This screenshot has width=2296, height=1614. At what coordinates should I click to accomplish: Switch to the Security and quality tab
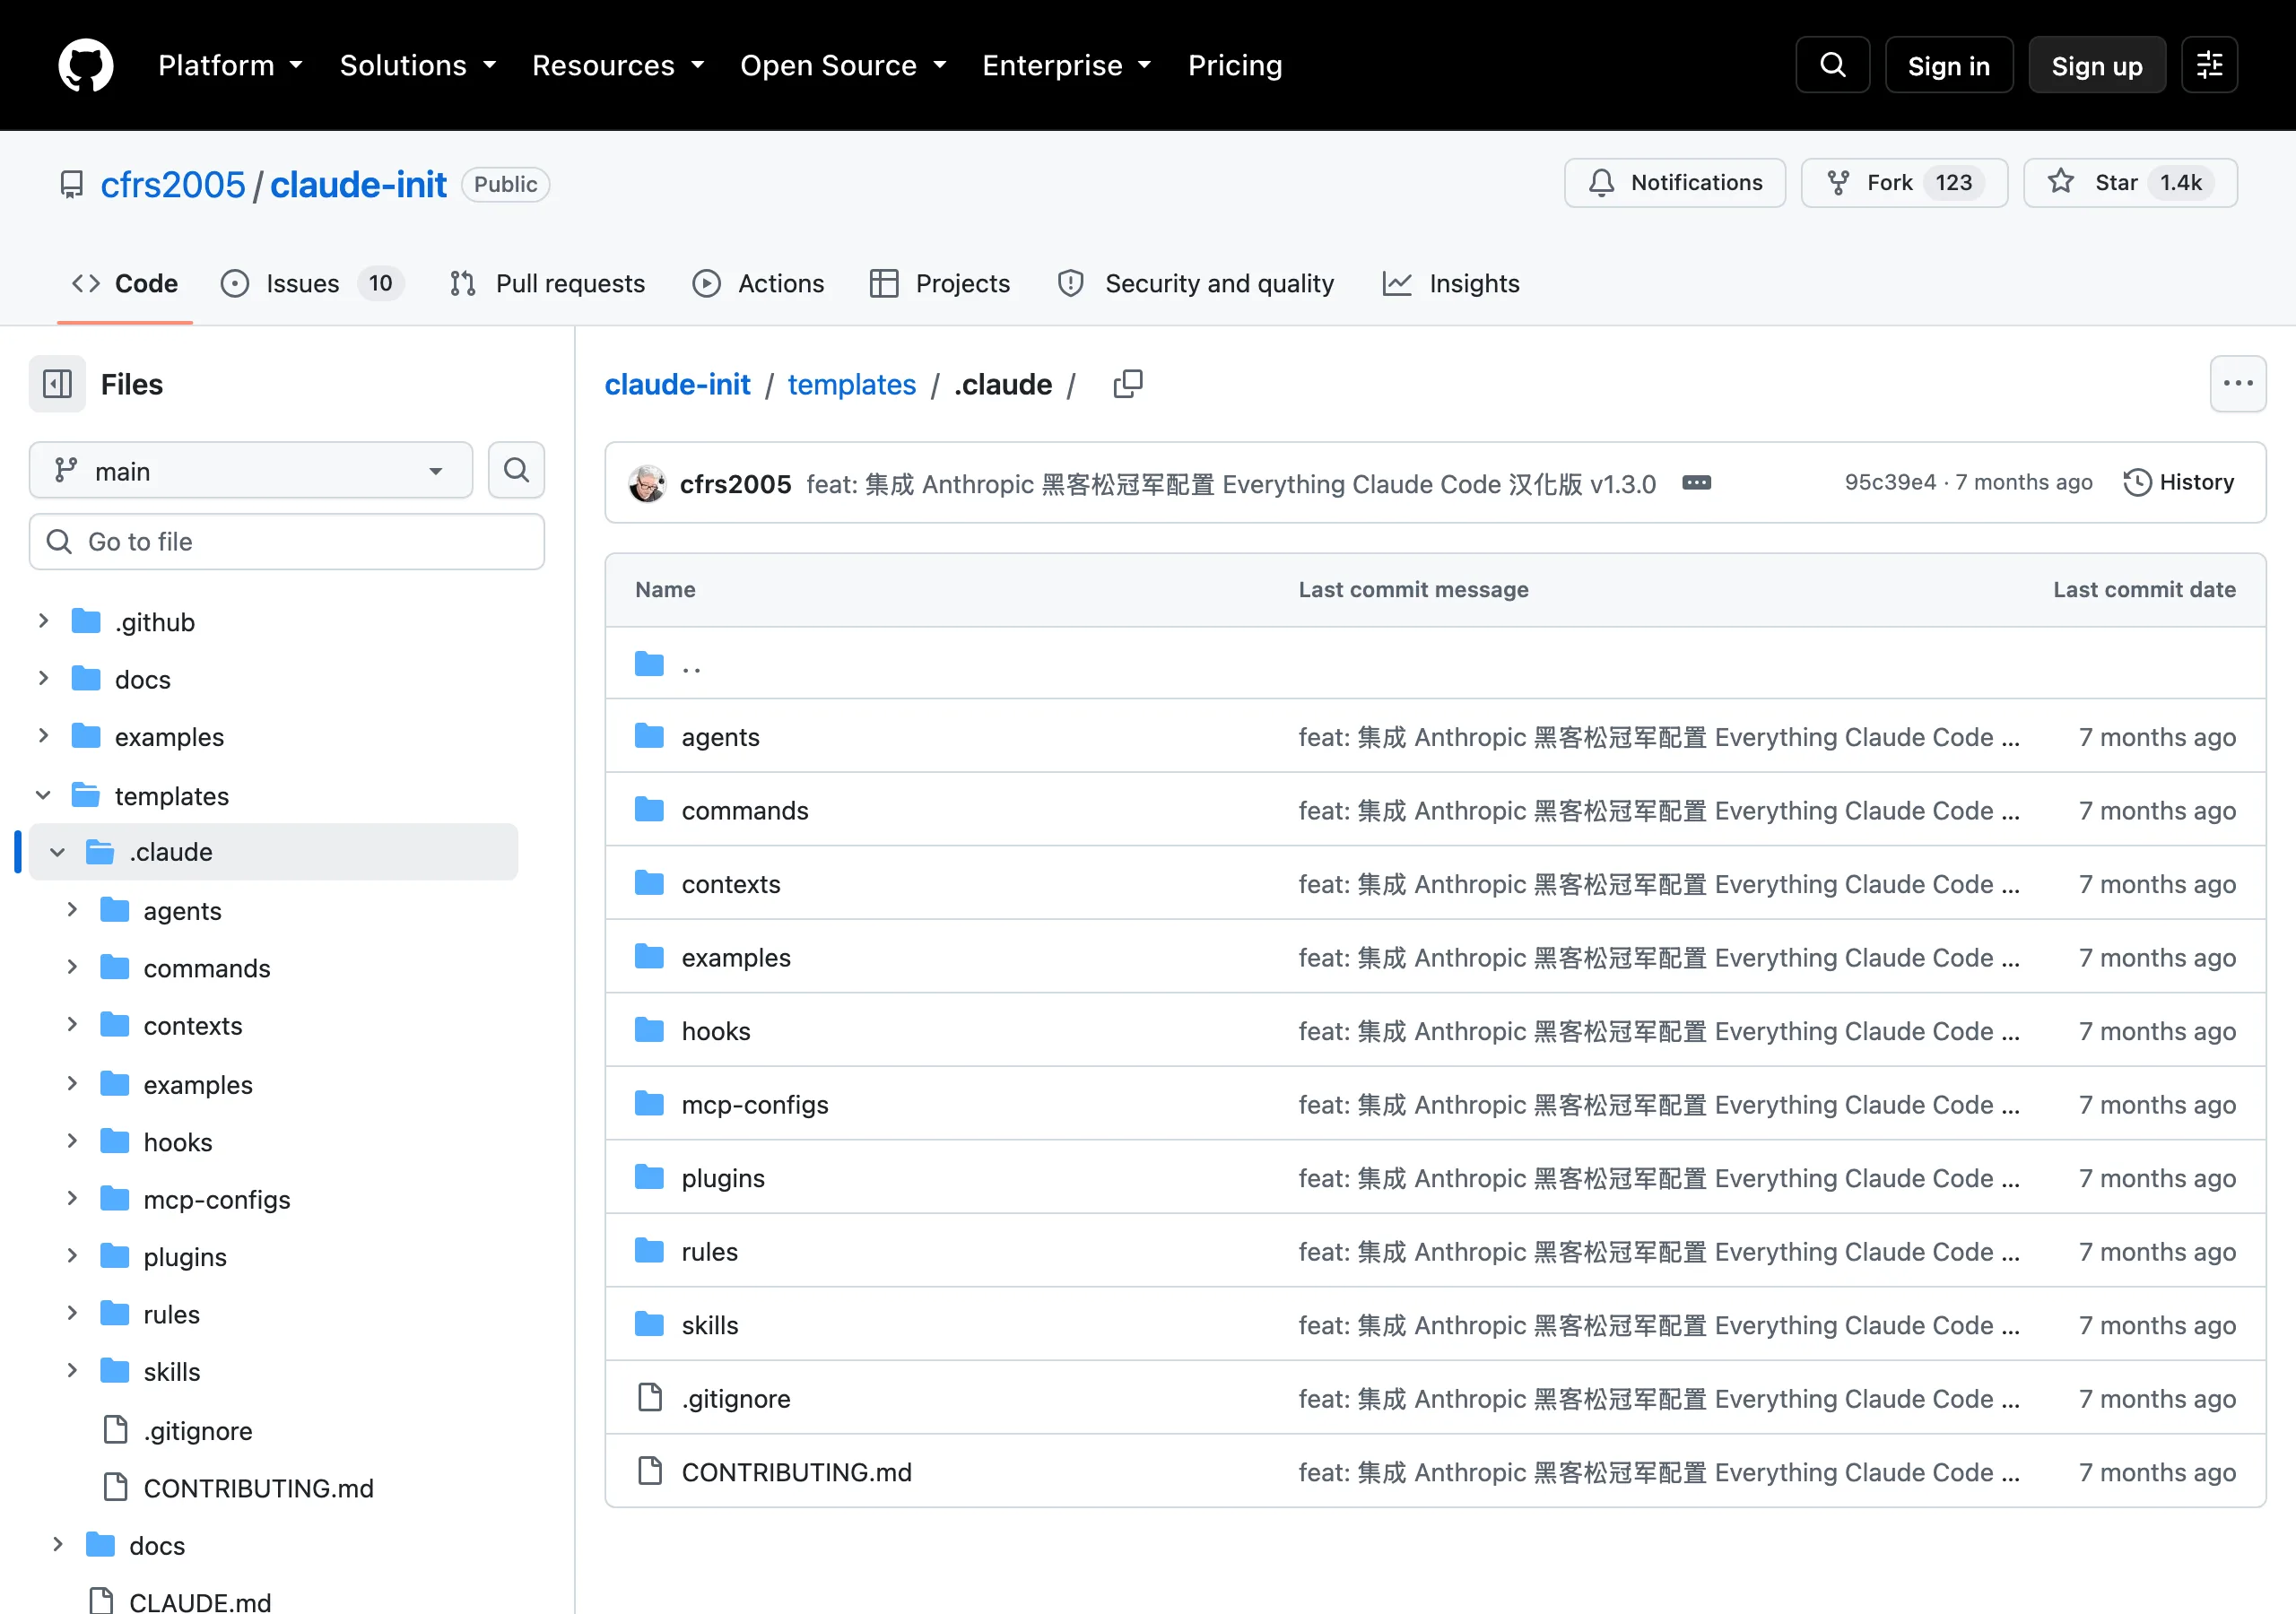(x=1196, y=284)
